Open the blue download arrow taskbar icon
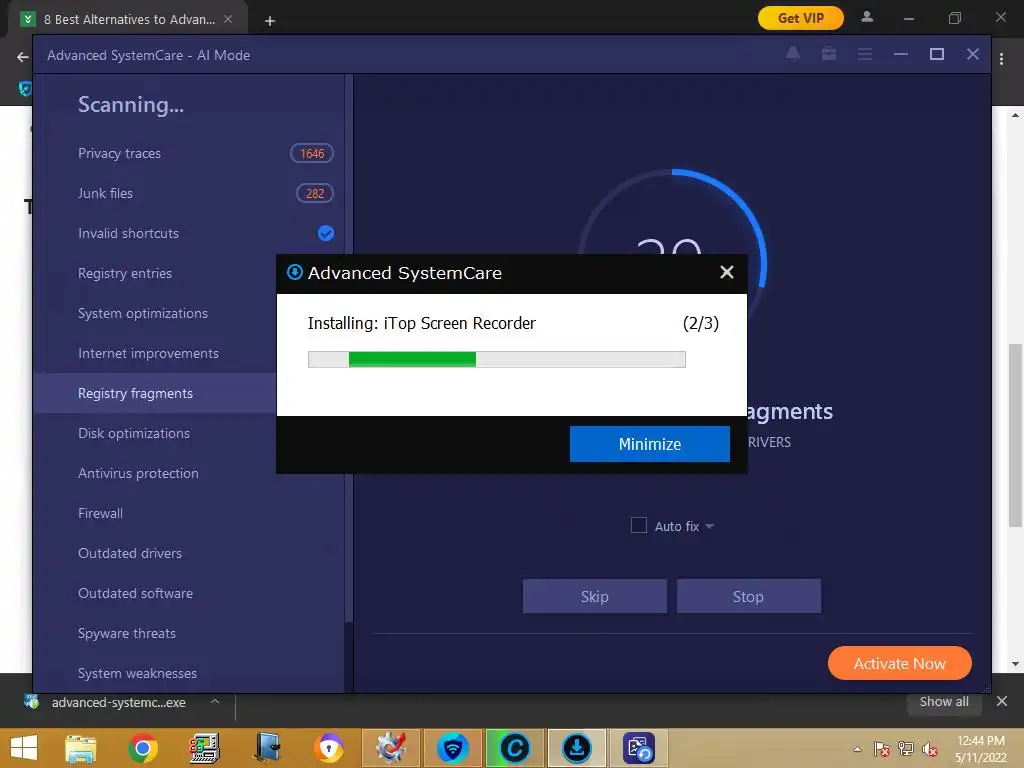The image size is (1024, 768). point(577,748)
